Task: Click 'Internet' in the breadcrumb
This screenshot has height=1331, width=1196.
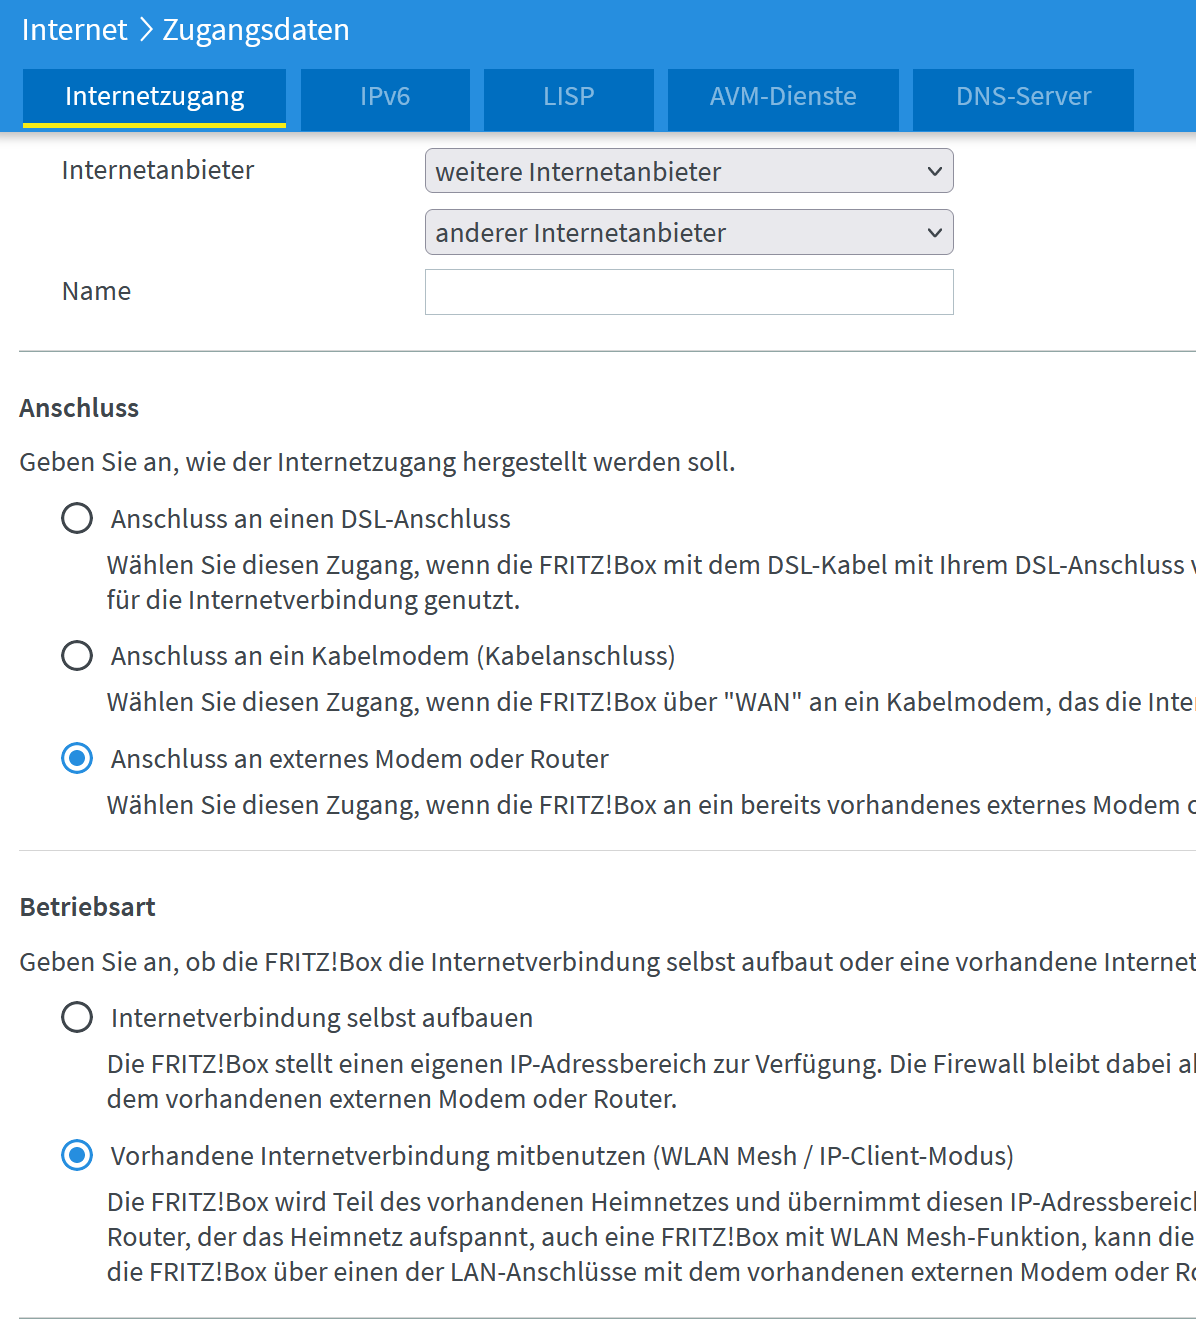Action: tap(75, 30)
